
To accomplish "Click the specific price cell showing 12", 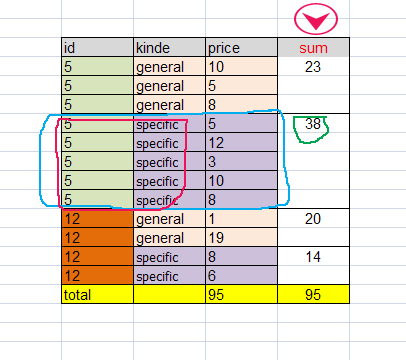I will coord(241,143).
